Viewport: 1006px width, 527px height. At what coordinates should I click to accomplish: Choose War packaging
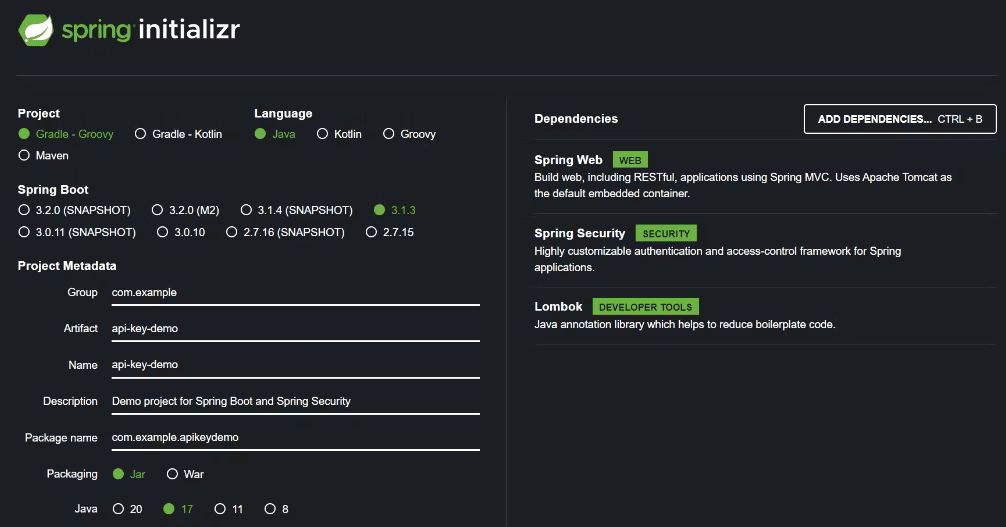click(x=185, y=474)
